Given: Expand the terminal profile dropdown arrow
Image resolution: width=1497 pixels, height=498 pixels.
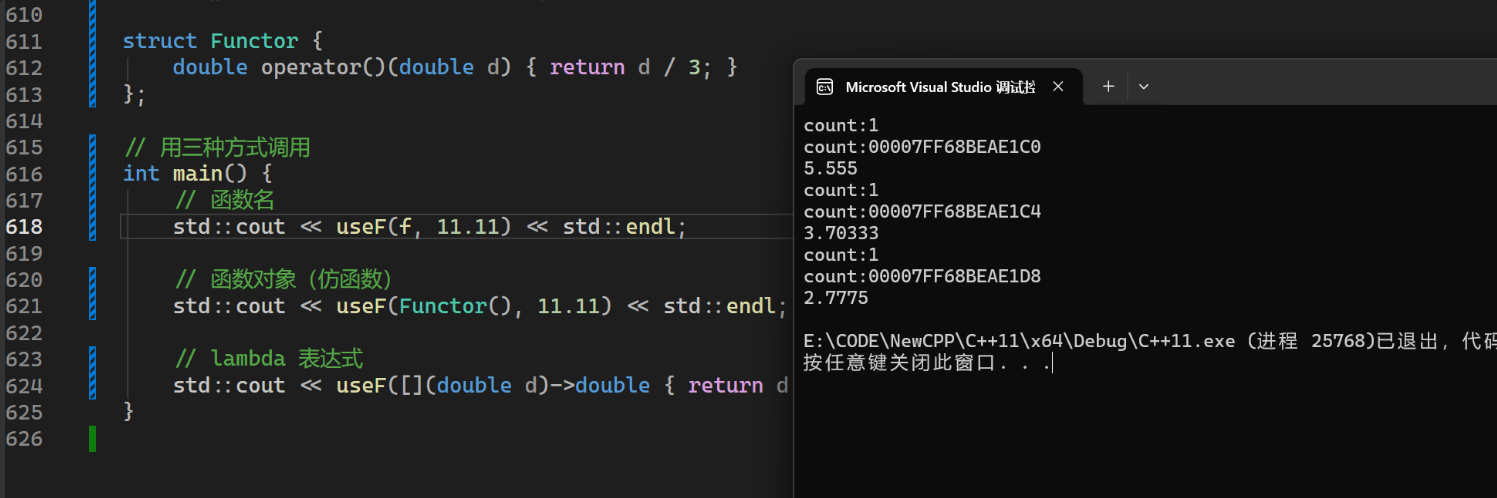Looking at the screenshot, I should point(1144,87).
